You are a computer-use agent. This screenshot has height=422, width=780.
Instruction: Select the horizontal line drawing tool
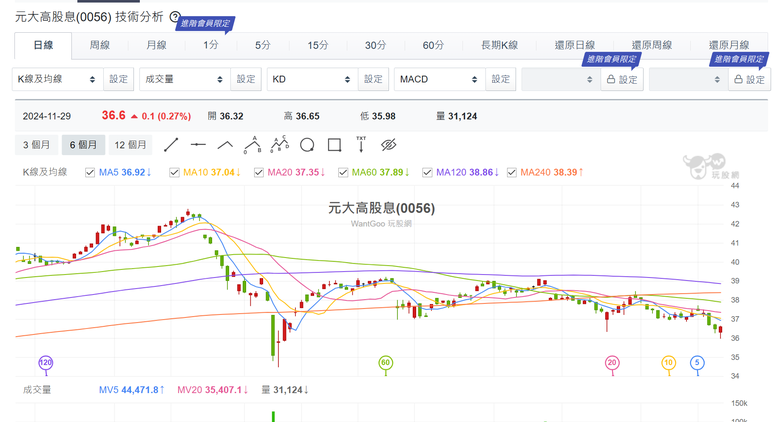click(x=198, y=145)
